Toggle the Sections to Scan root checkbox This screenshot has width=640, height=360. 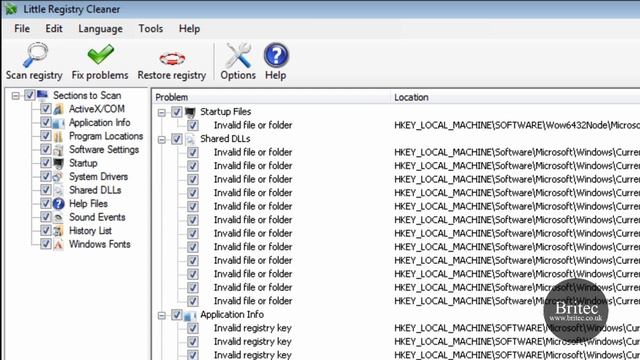(29, 96)
